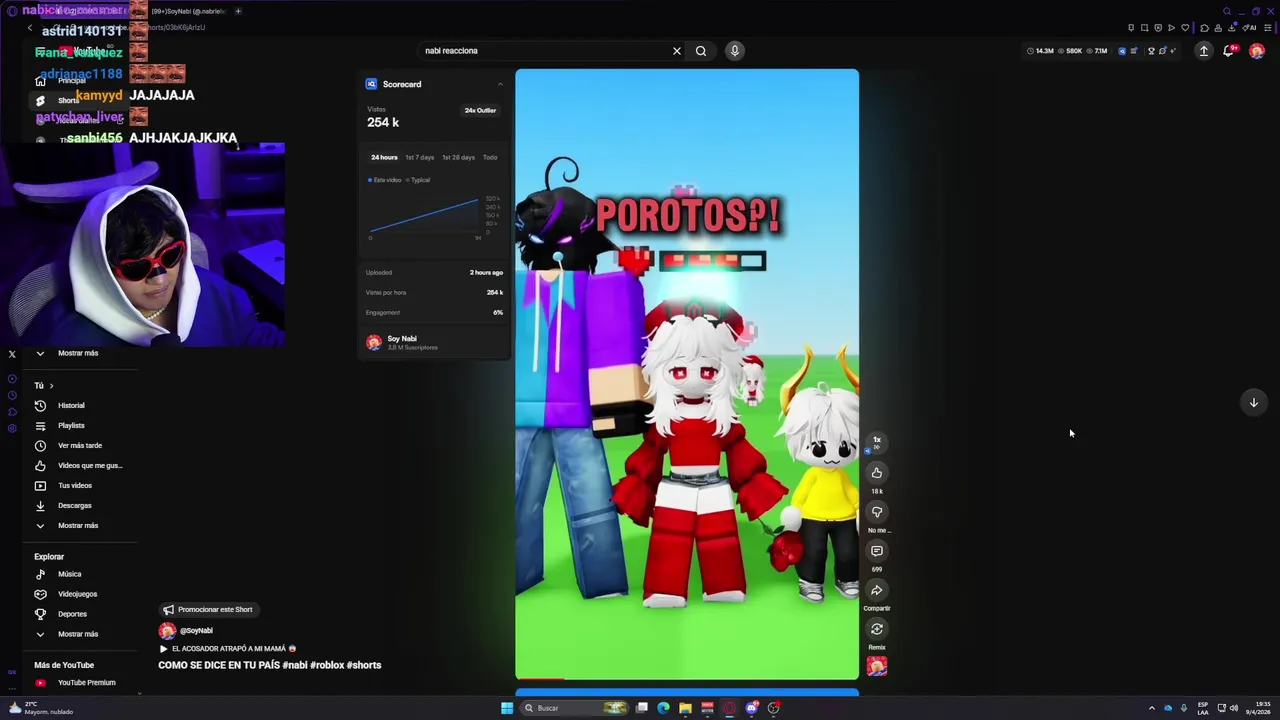Viewport: 1280px width, 720px height.
Task: Open X (Twitter) in browser sidebar
Action: tap(12, 354)
